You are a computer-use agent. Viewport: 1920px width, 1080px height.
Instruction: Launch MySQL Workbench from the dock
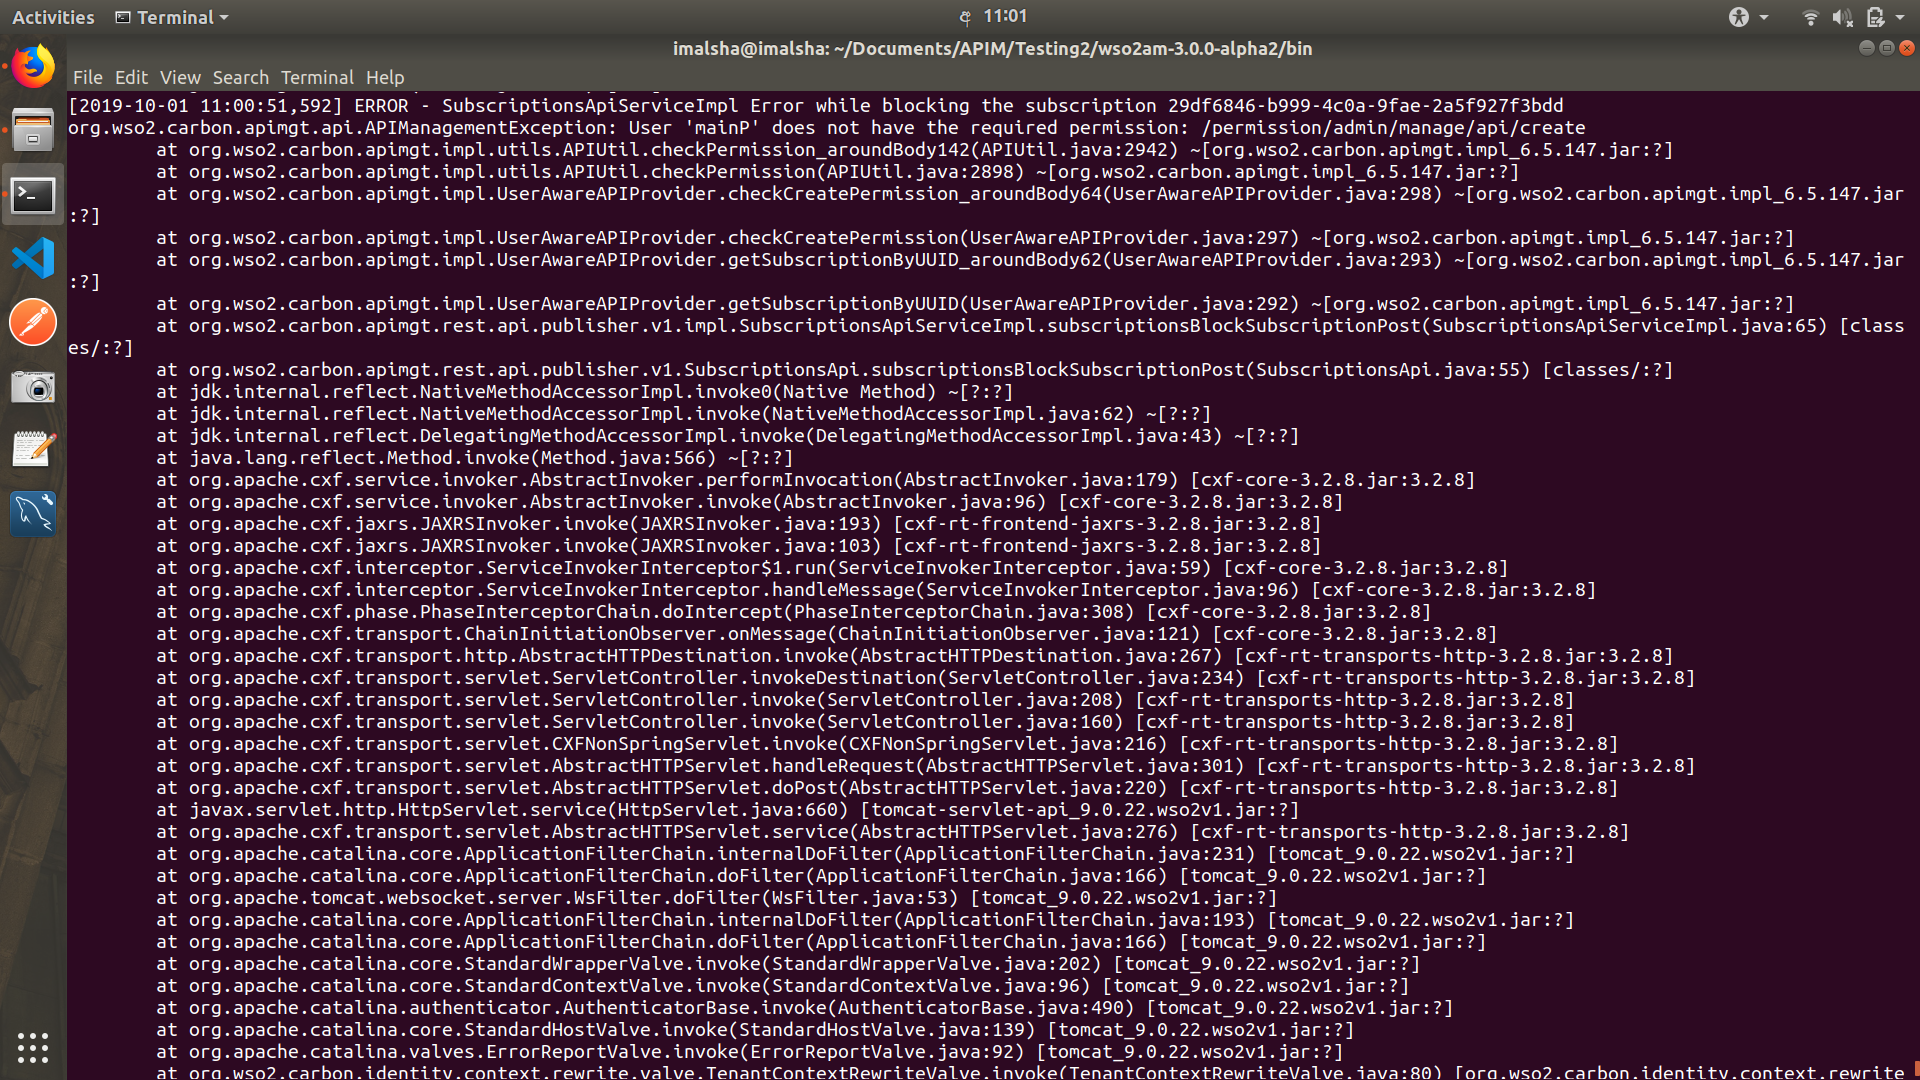[x=33, y=513]
